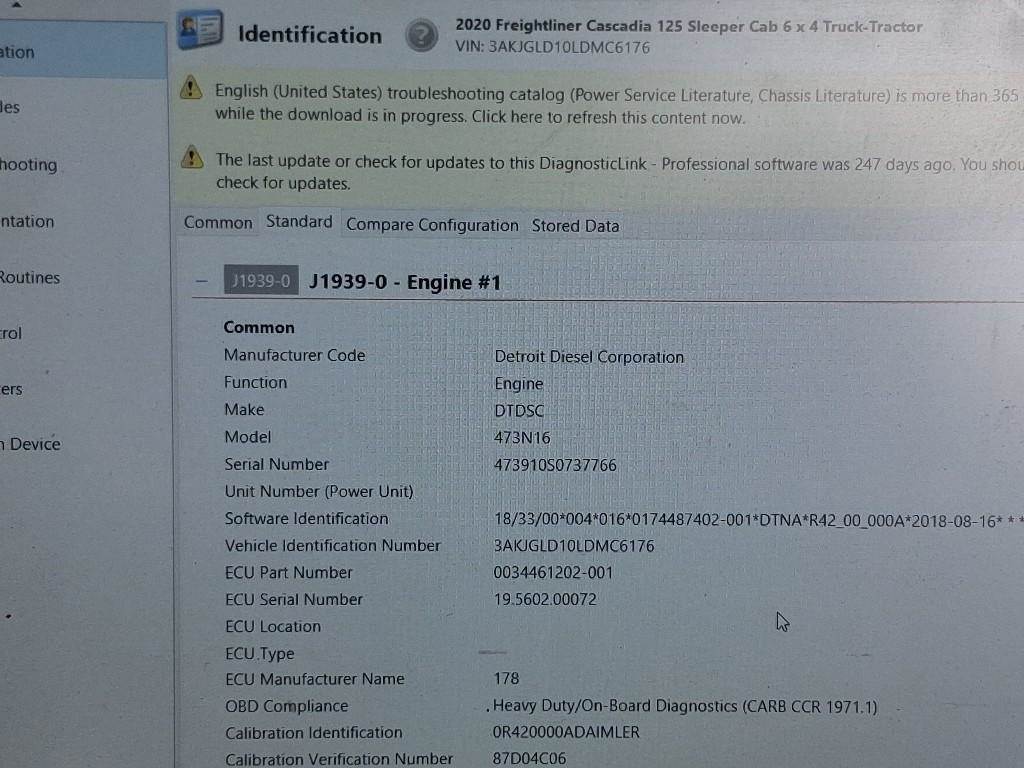Open the Compare Configuration tab
Screen dimensions: 1024x768
point(432,225)
